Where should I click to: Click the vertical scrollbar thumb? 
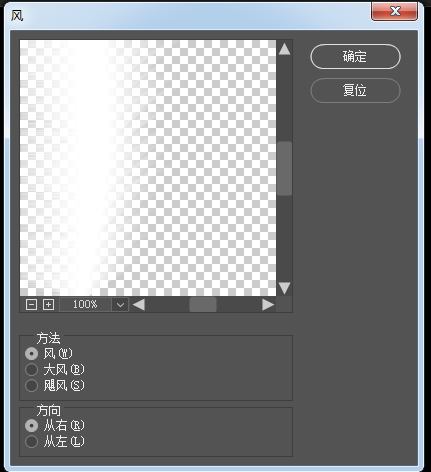[284, 168]
